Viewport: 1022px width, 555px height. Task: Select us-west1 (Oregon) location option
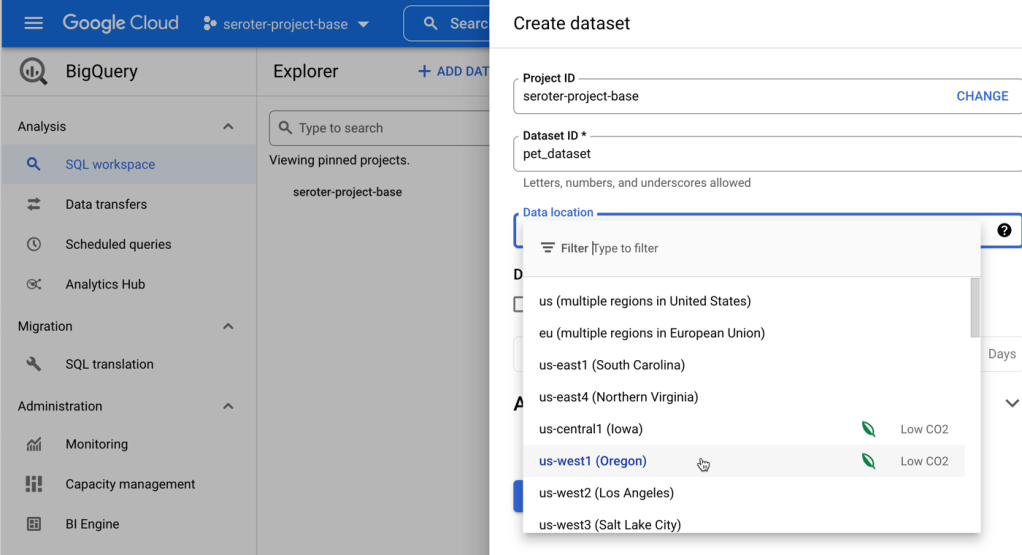point(593,461)
